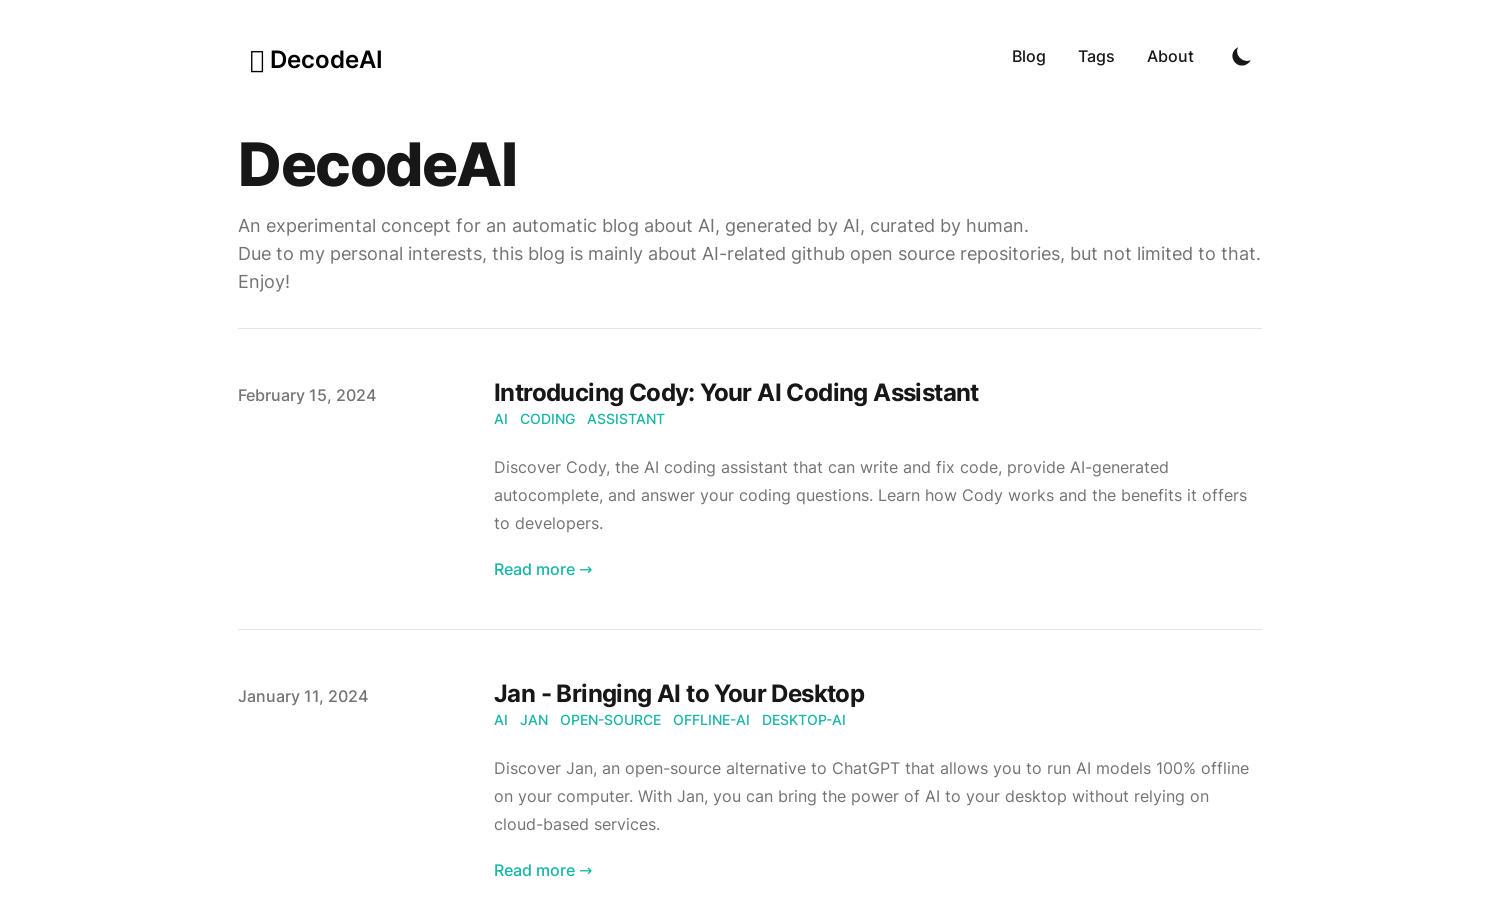Open the Blog nav menu item
This screenshot has height=900, width=1500.
tap(1028, 57)
